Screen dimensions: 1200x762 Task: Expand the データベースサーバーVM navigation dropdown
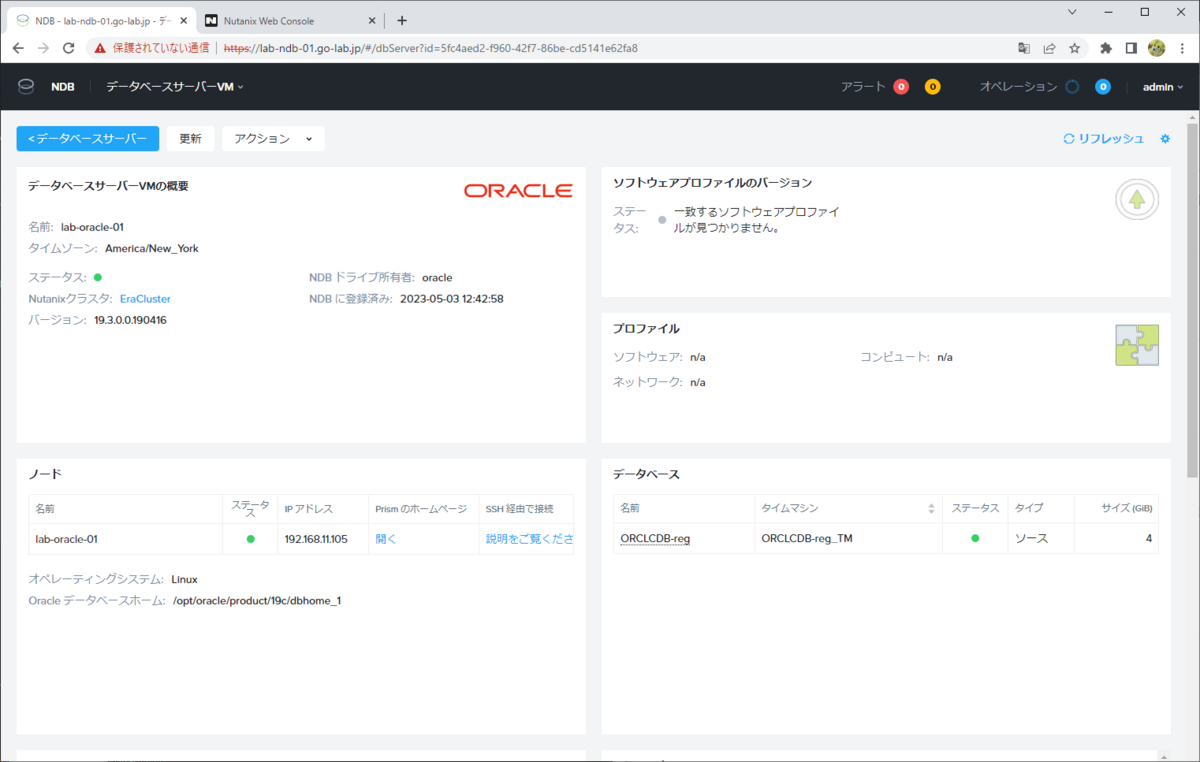click(175, 87)
